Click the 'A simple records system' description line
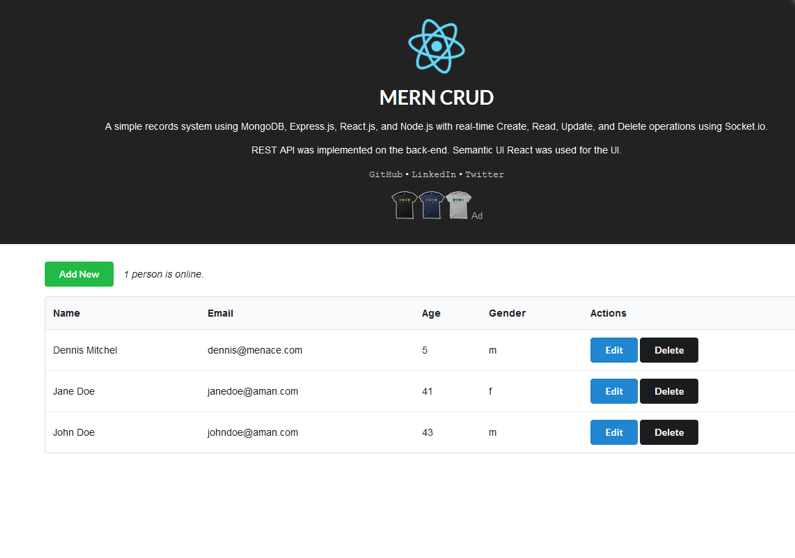Viewport: 795px width, 558px height. [x=436, y=126]
